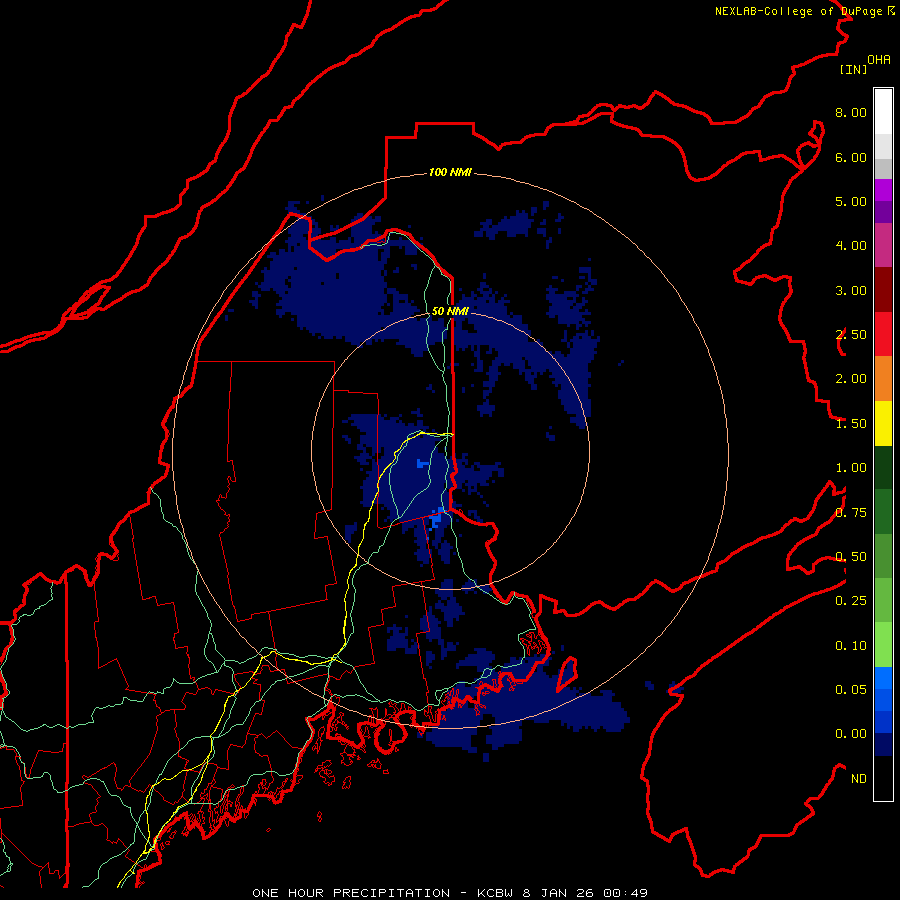This screenshot has width=900, height=900.
Task: Pick the dark red swatch beside 3.00
Action: [x=883, y=290]
